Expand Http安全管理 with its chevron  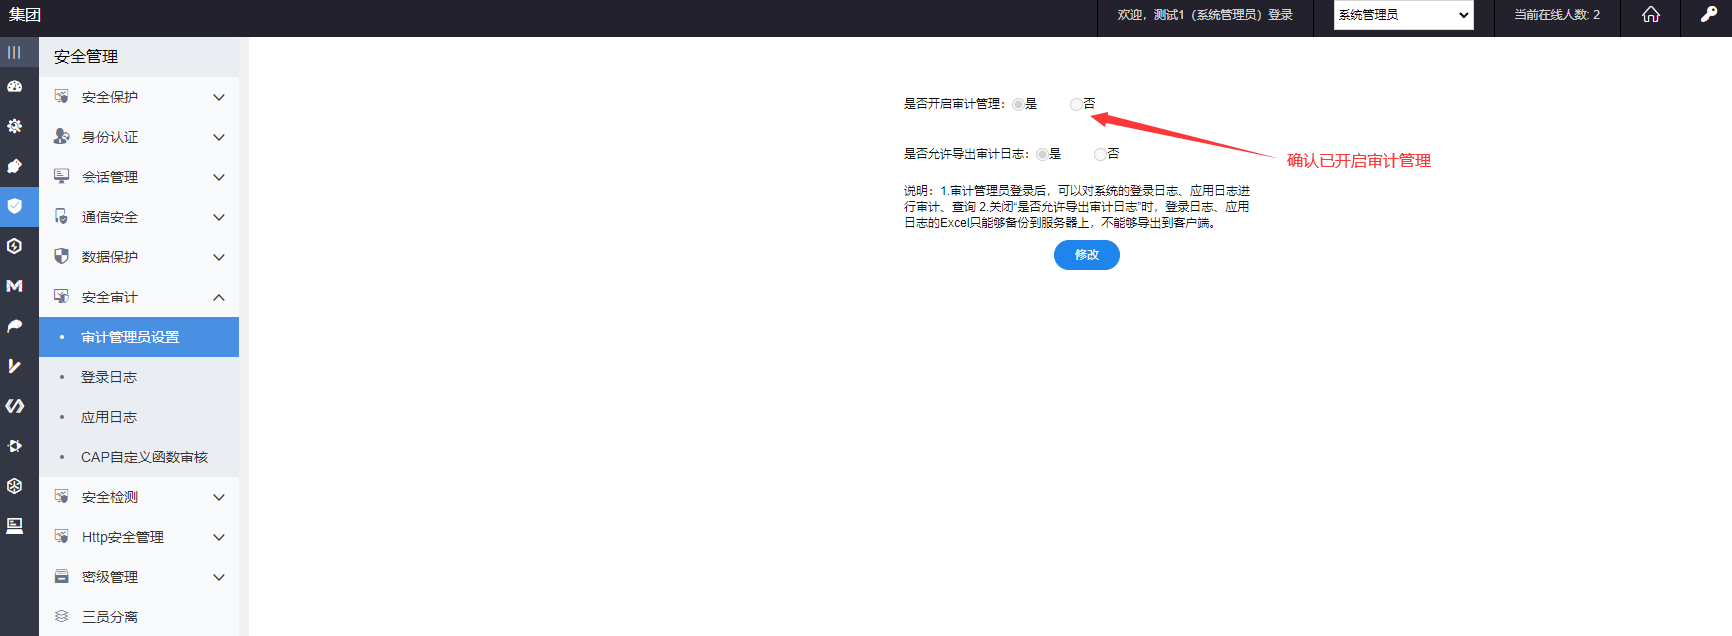(x=219, y=537)
